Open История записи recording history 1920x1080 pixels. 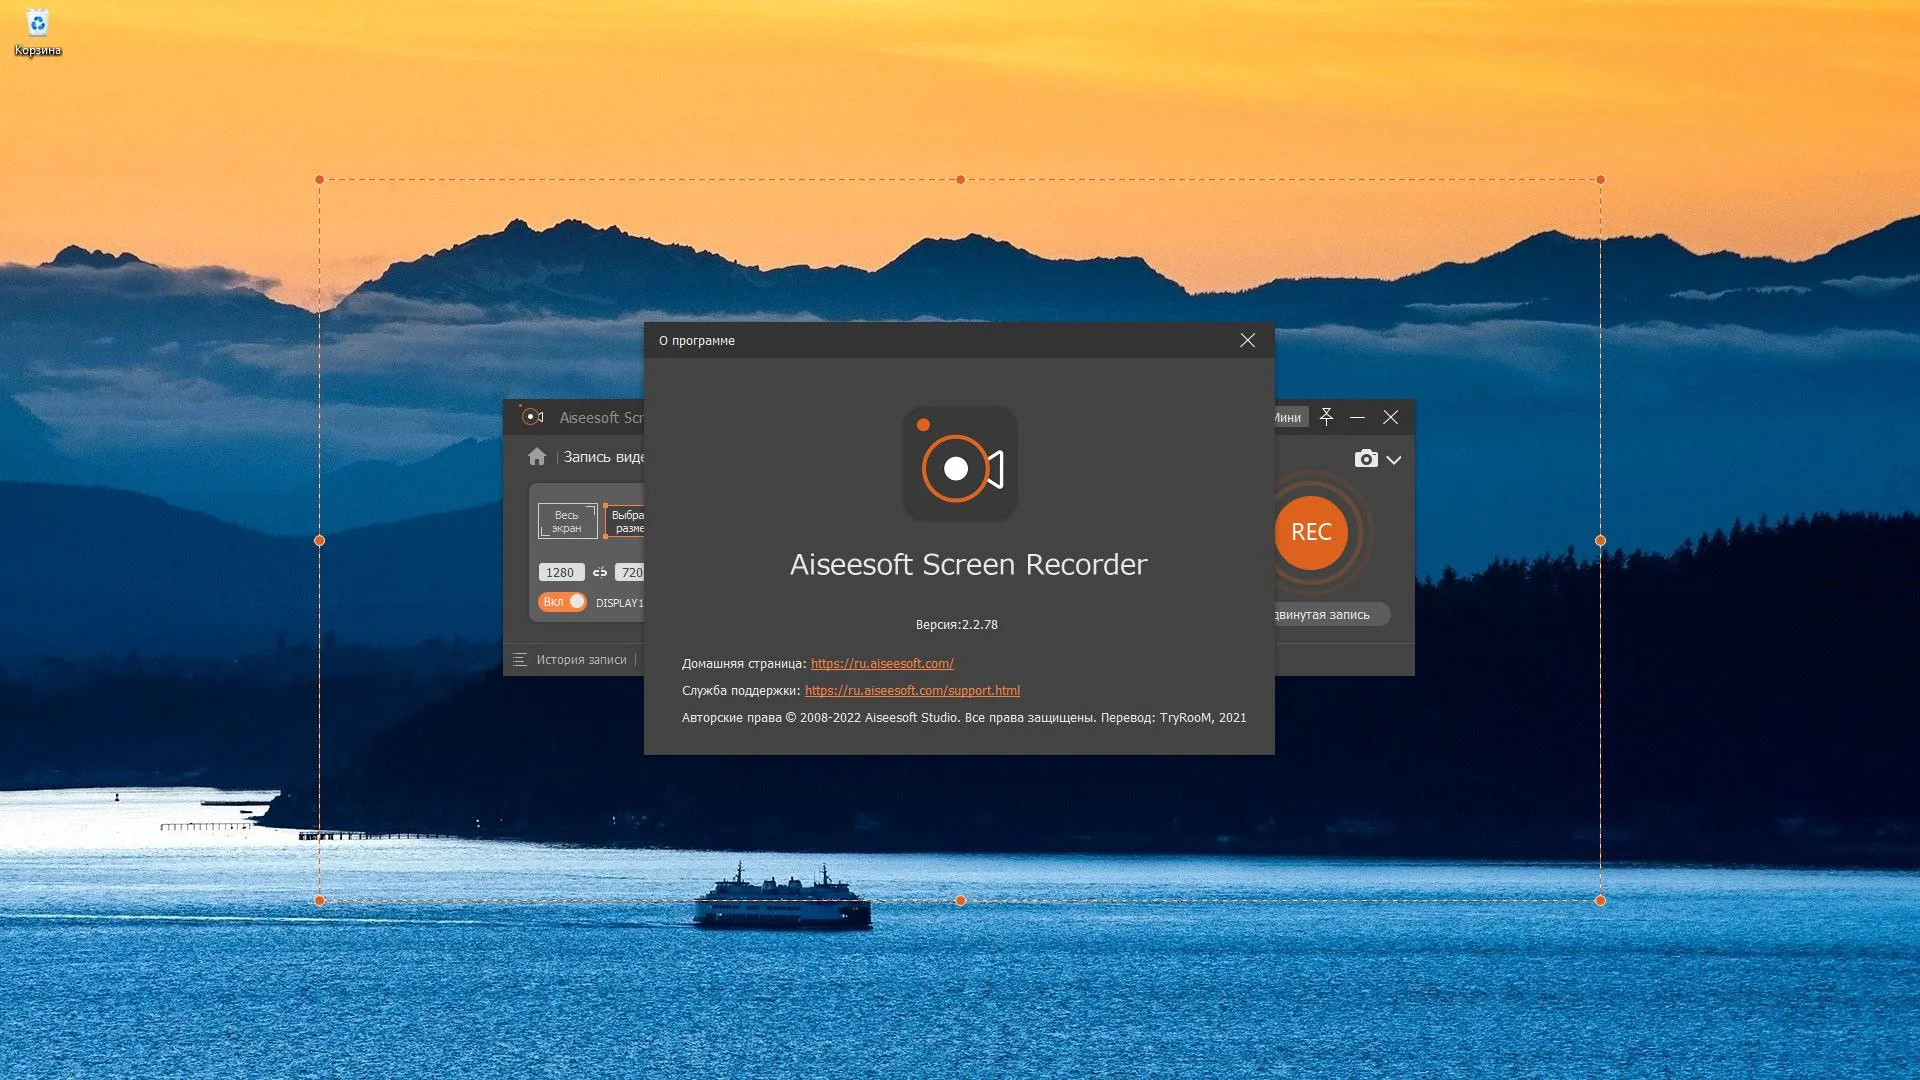(570, 660)
